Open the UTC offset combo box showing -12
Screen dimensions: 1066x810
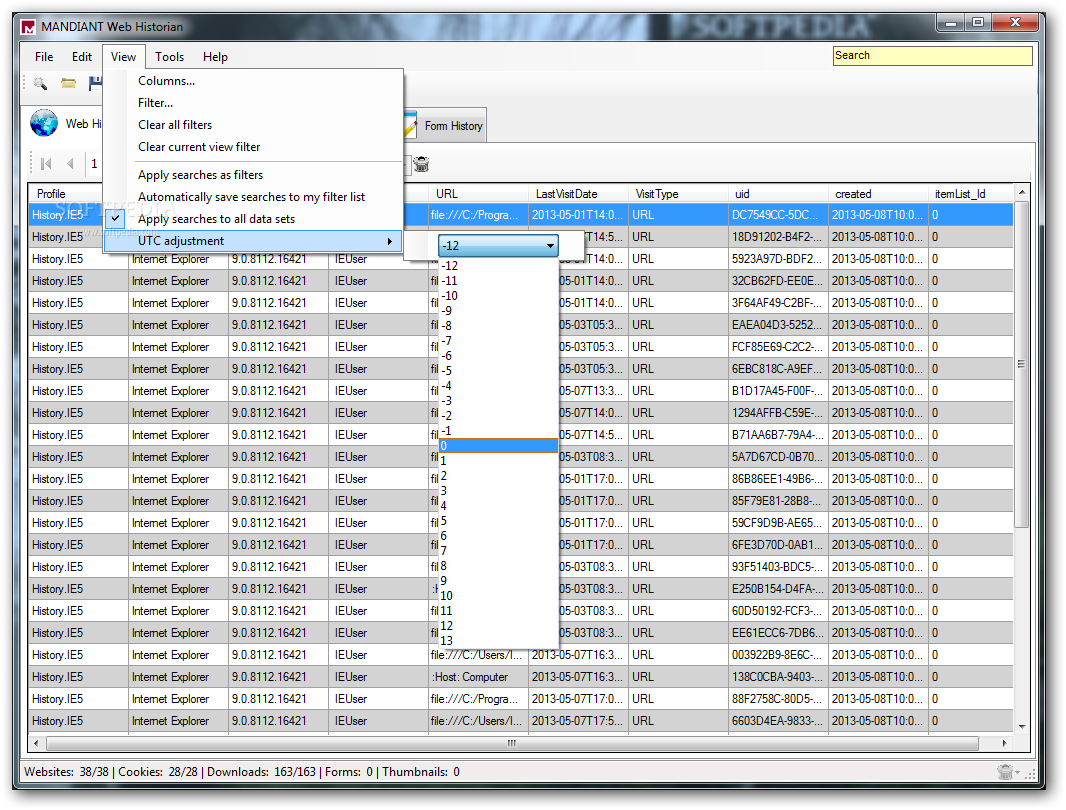tap(498, 246)
